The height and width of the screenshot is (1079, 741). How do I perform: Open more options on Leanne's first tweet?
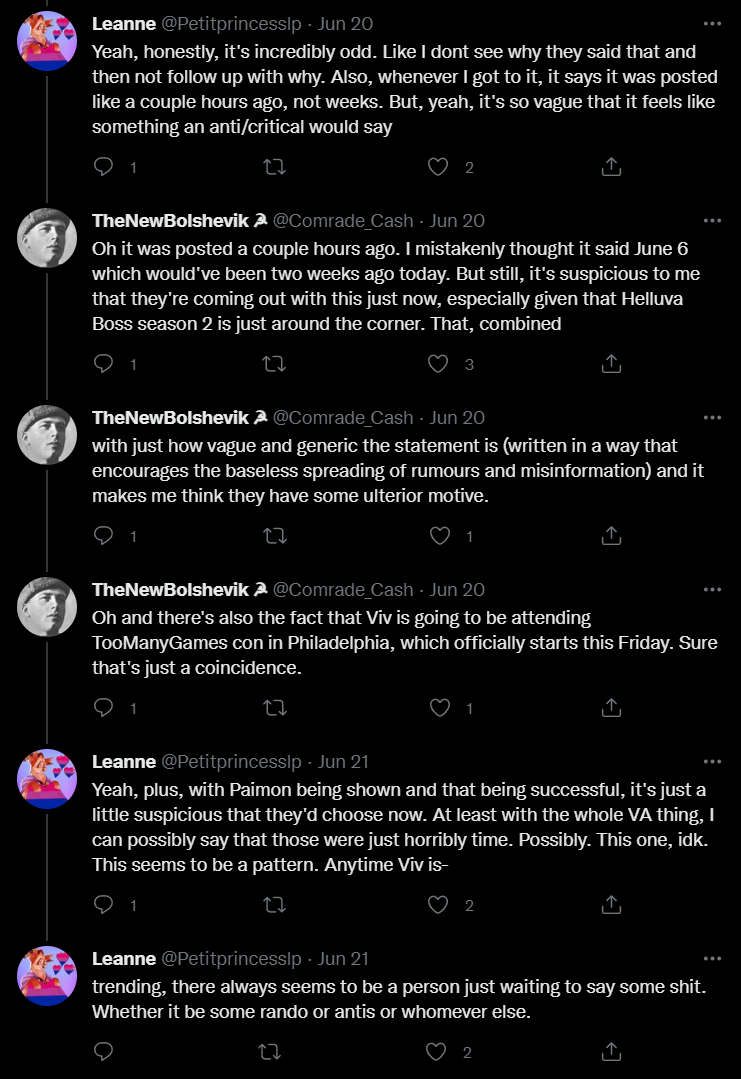point(712,23)
